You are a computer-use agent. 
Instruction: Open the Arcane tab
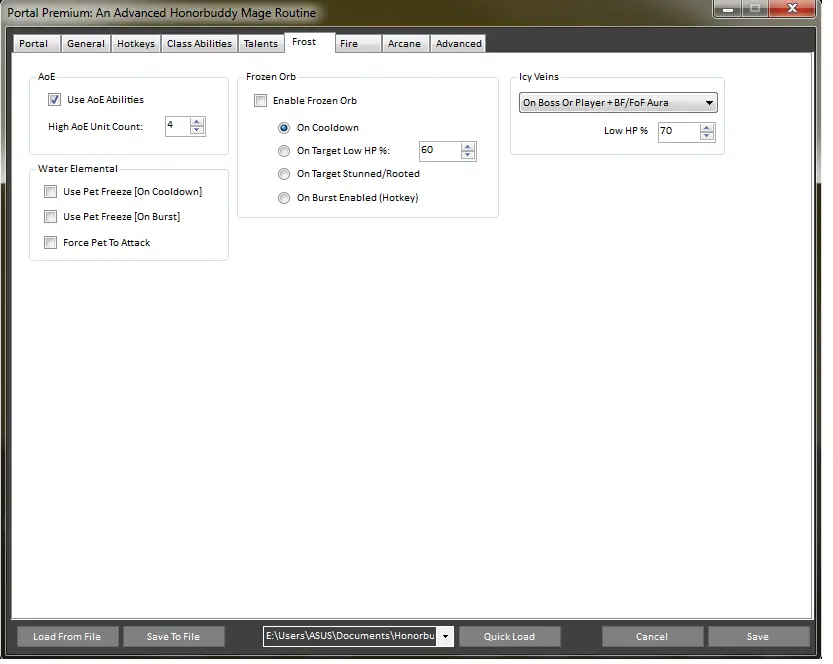(x=404, y=44)
